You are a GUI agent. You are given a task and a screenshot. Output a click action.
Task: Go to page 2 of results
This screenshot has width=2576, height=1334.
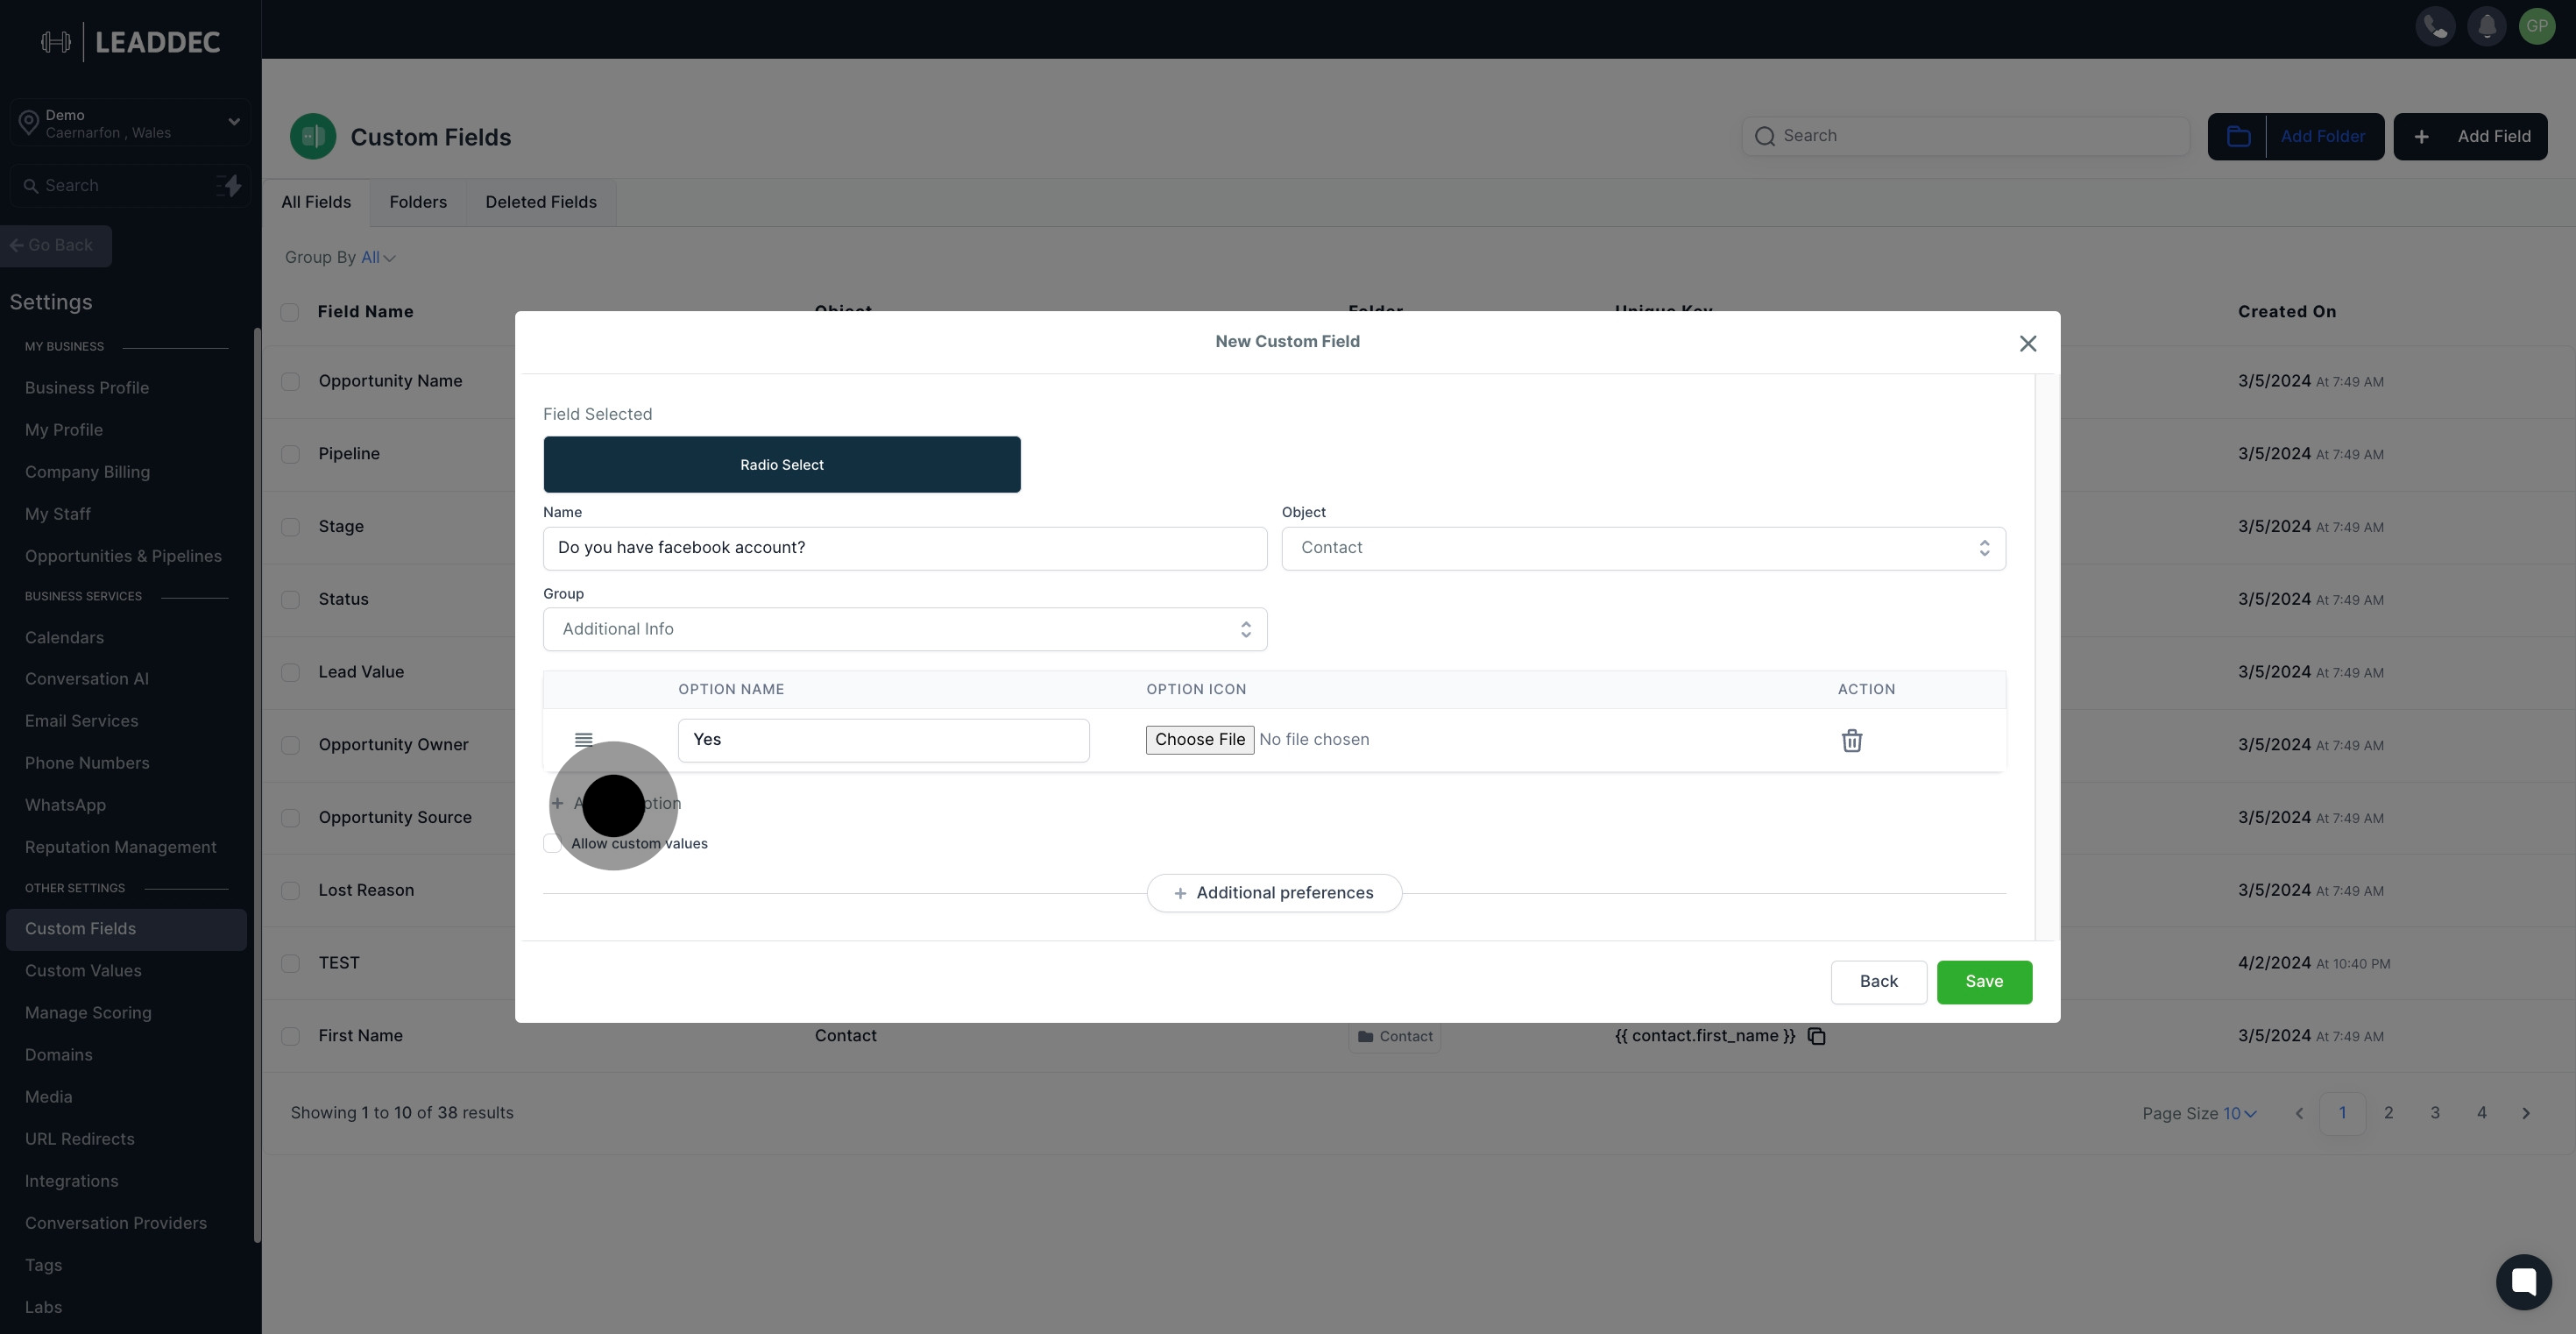click(2388, 1113)
